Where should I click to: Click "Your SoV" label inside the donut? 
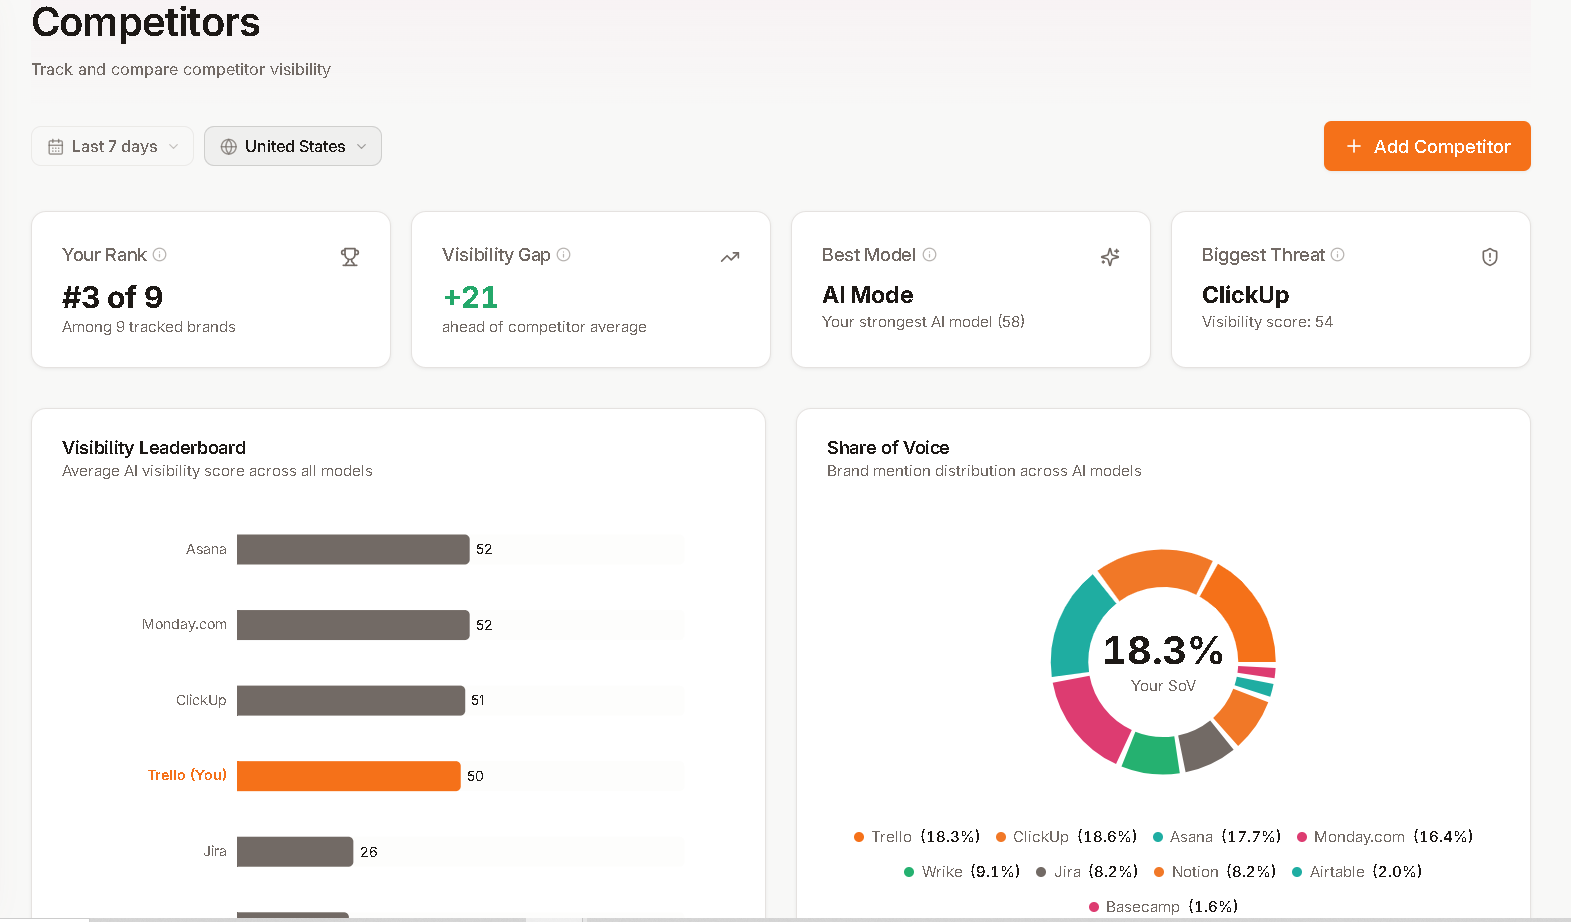[1163, 686]
